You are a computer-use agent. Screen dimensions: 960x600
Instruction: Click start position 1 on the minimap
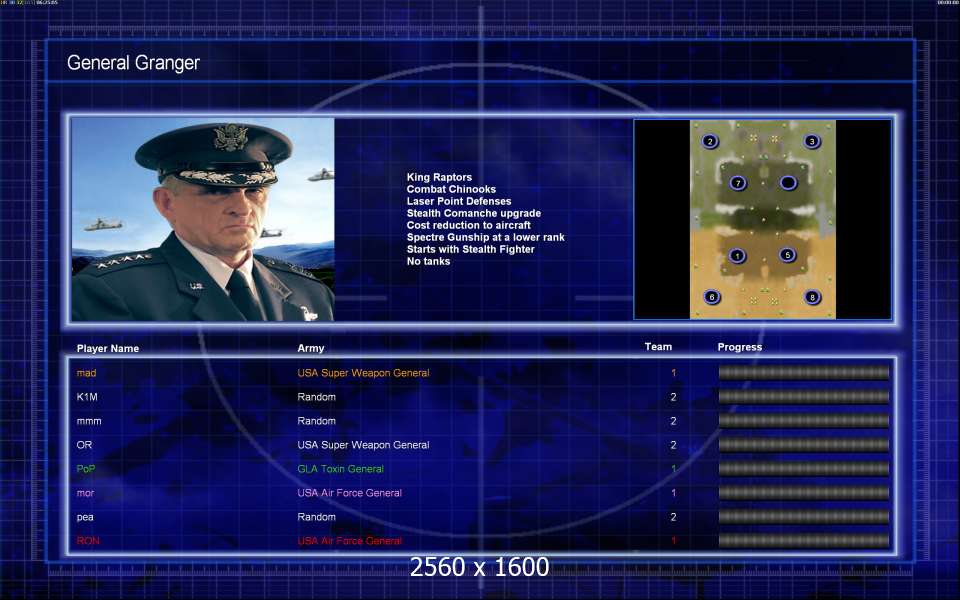point(737,255)
